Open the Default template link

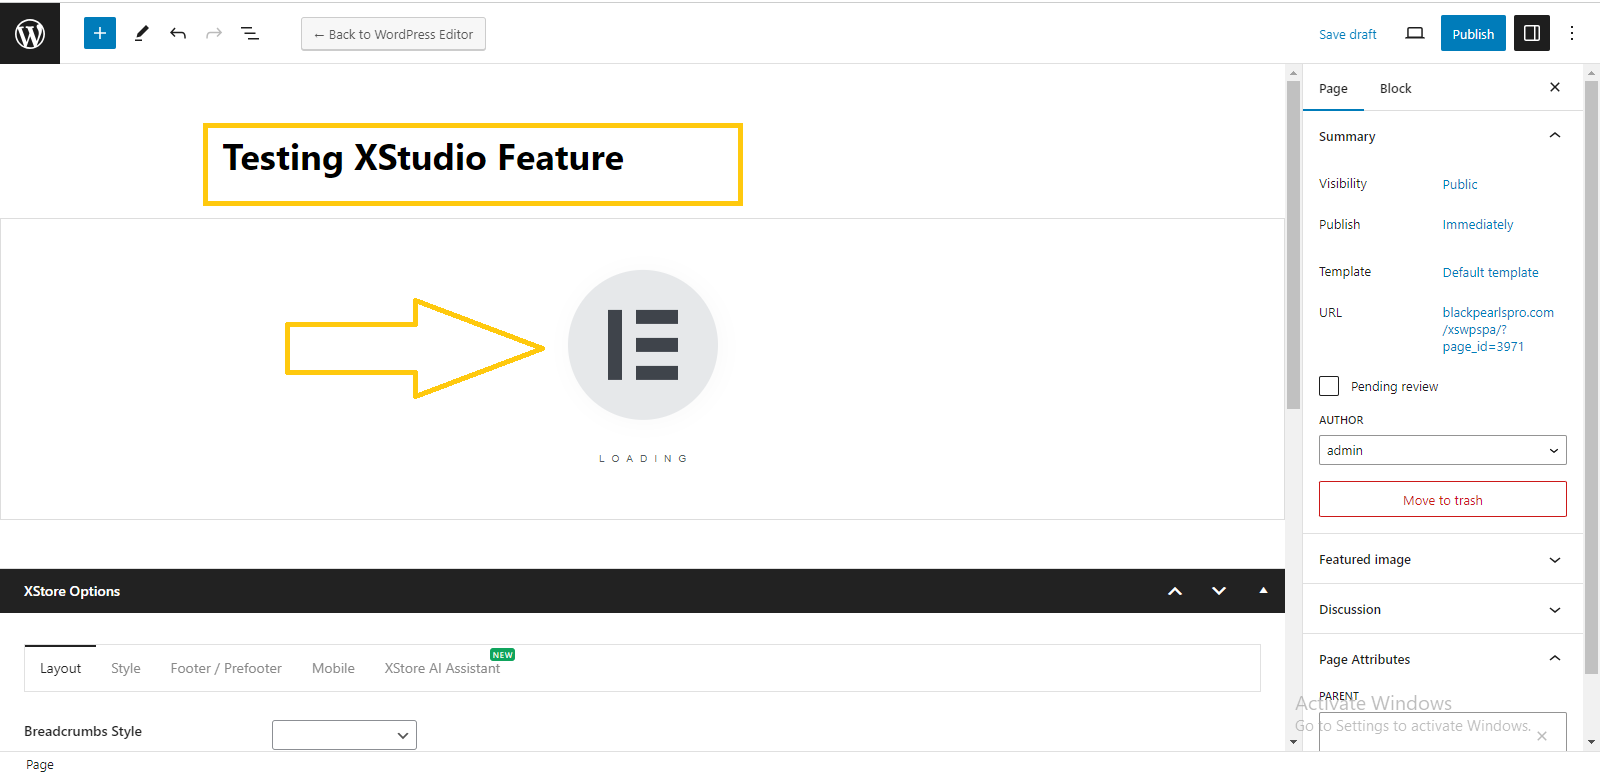point(1490,272)
